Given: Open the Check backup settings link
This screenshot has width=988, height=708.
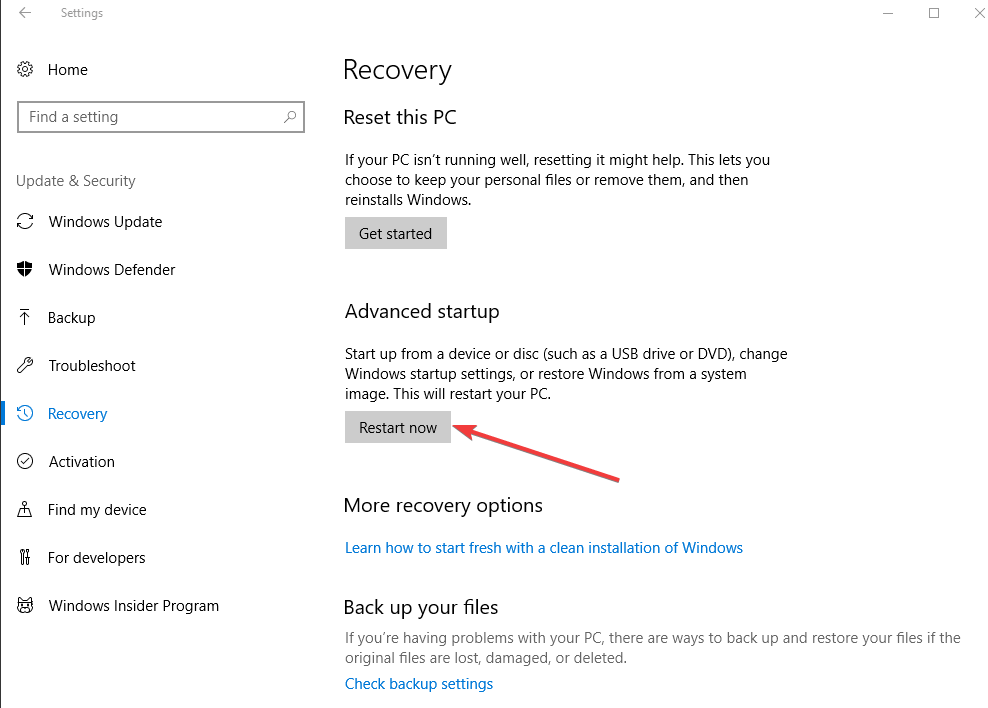Looking at the screenshot, I should (418, 683).
